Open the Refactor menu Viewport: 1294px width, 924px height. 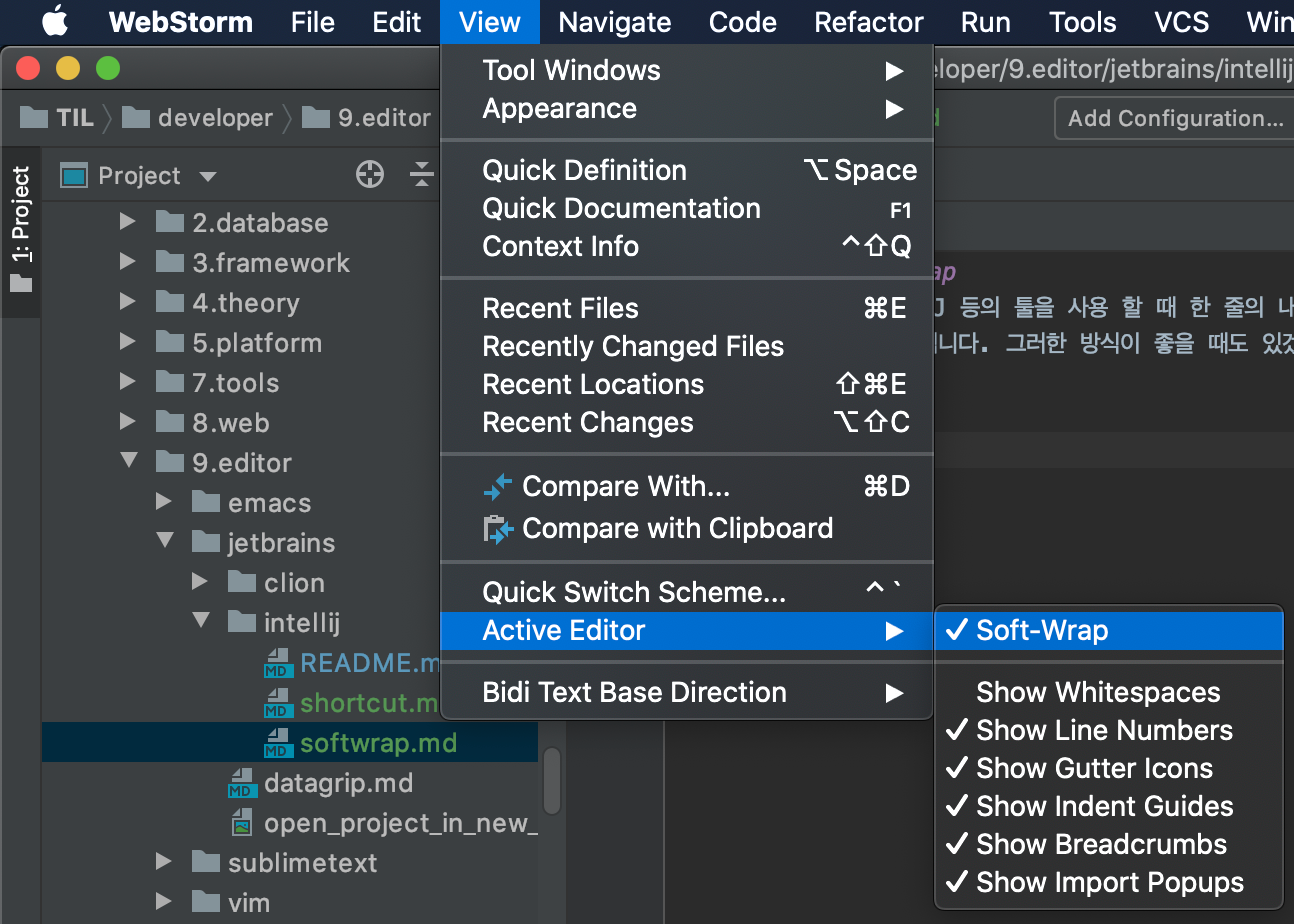[869, 22]
